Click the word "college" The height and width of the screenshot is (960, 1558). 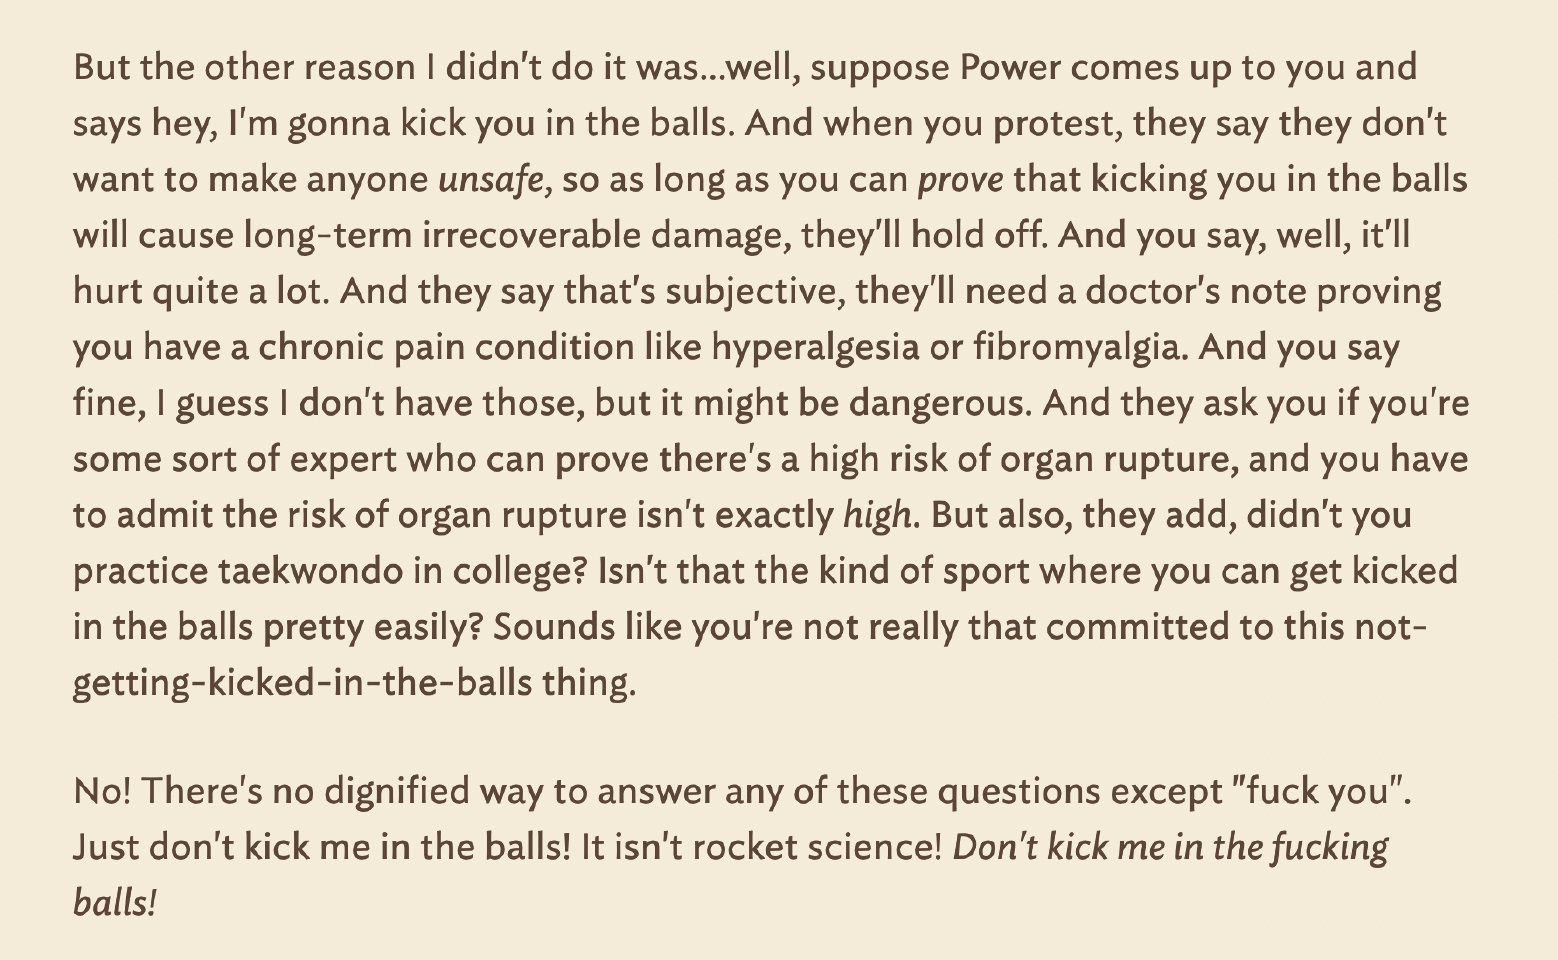pyautogui.click(x=522, y=572)
